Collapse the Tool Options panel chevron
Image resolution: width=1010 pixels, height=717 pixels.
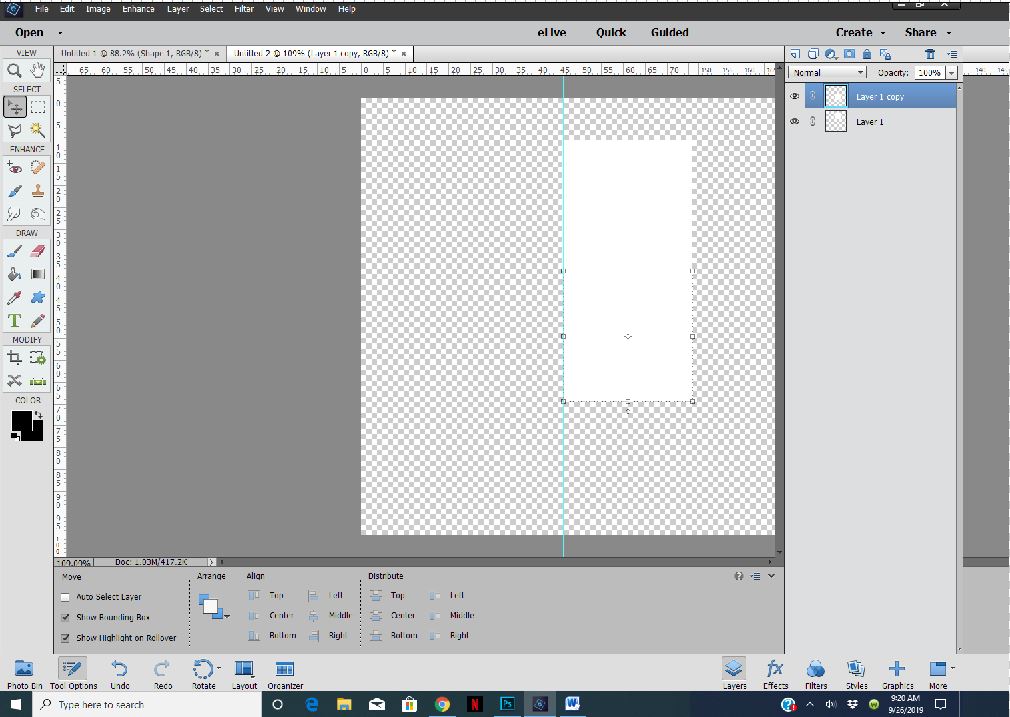pos(771,576)
